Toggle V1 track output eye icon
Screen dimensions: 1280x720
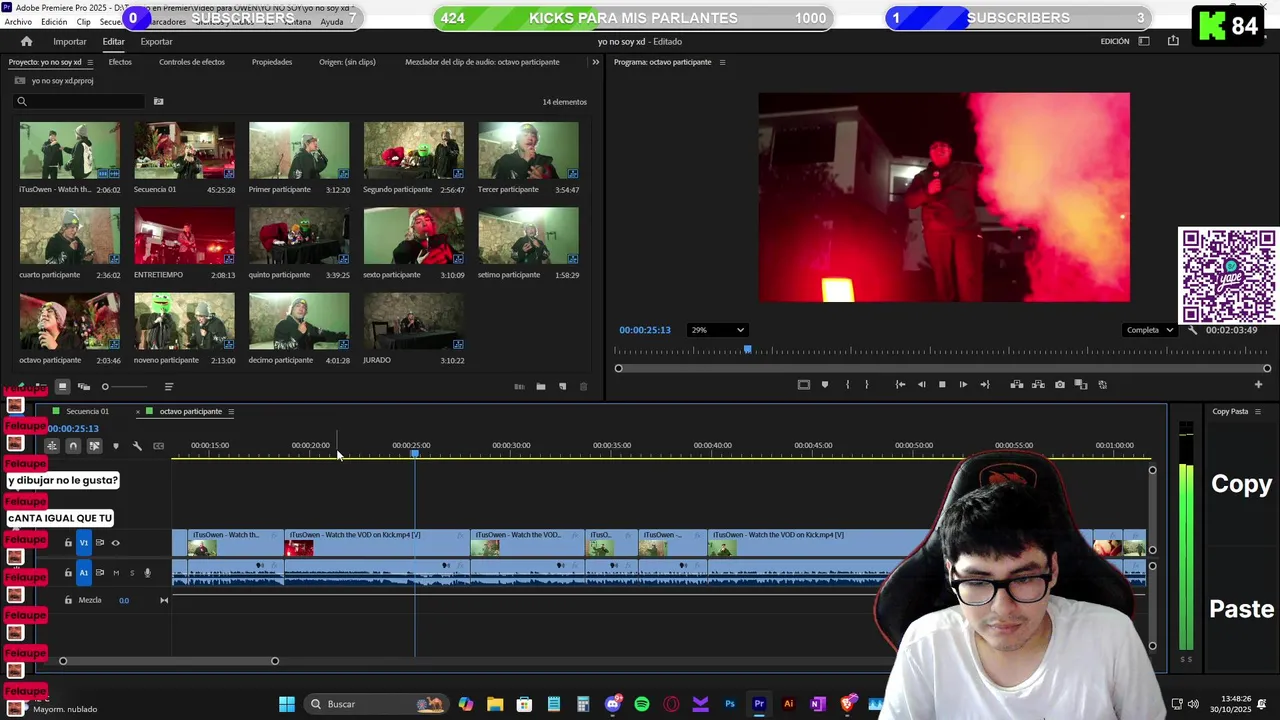[115, 543]
